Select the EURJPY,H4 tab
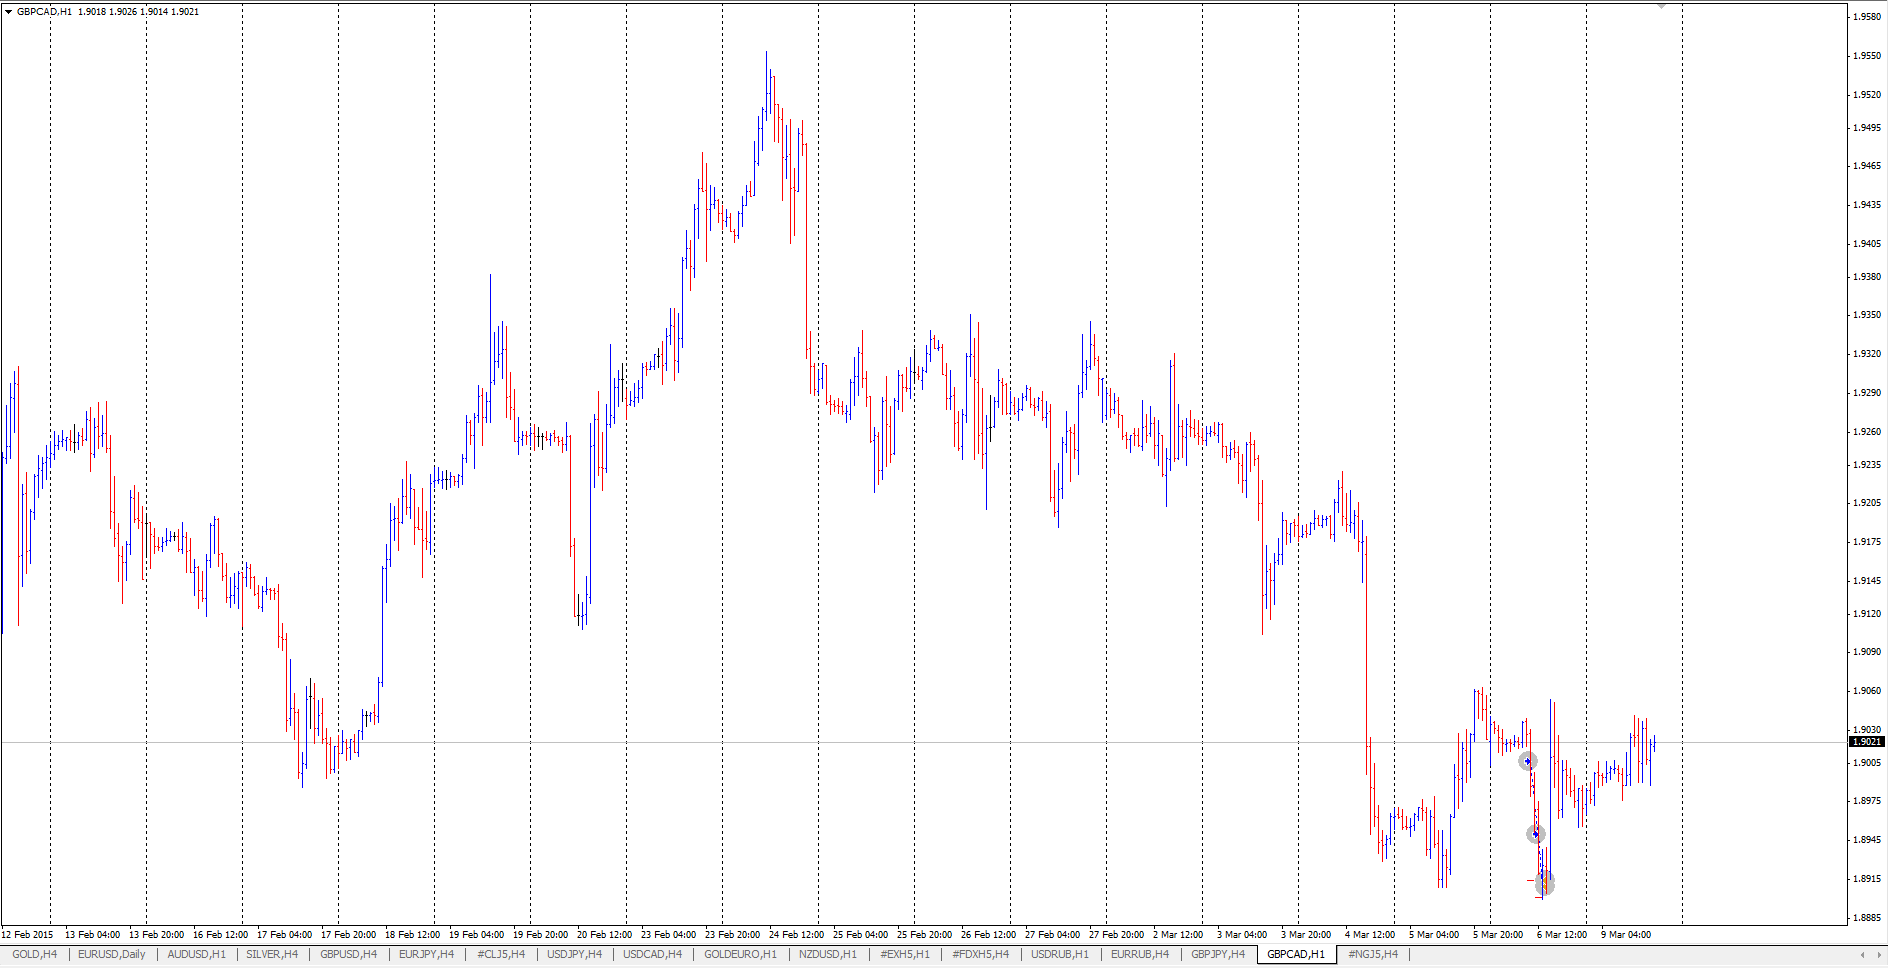 click(x=426, y=954)
